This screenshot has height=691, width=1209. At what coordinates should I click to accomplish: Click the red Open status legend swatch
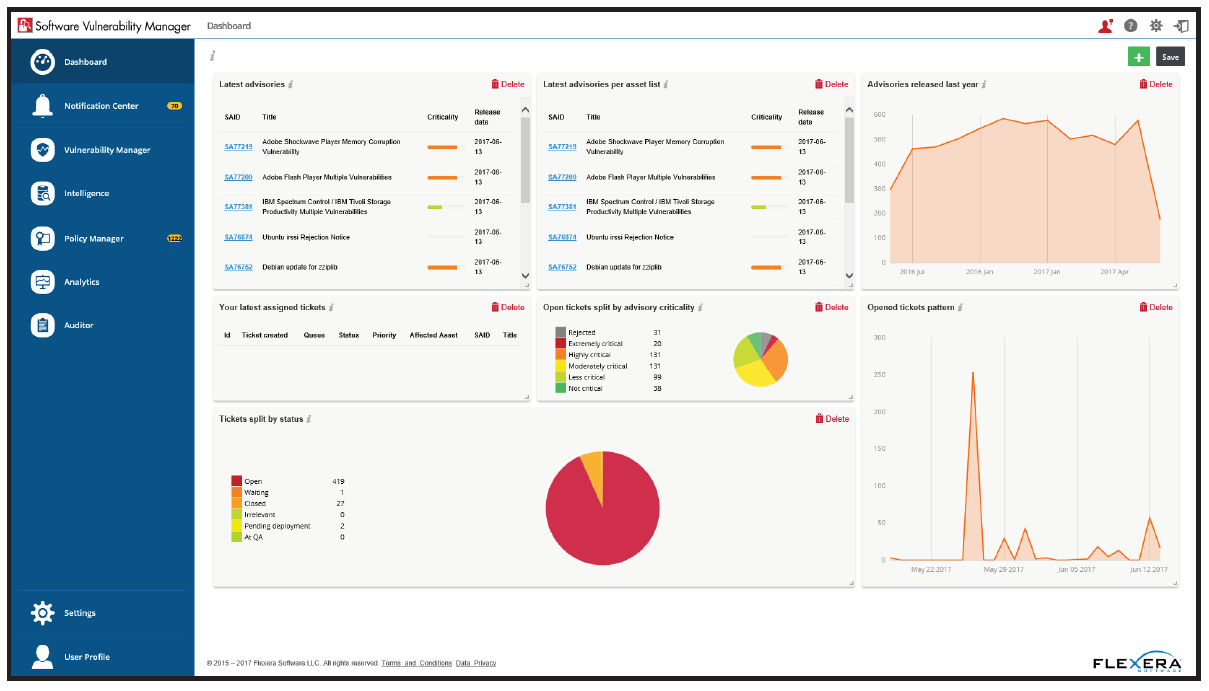coord(236,481)
